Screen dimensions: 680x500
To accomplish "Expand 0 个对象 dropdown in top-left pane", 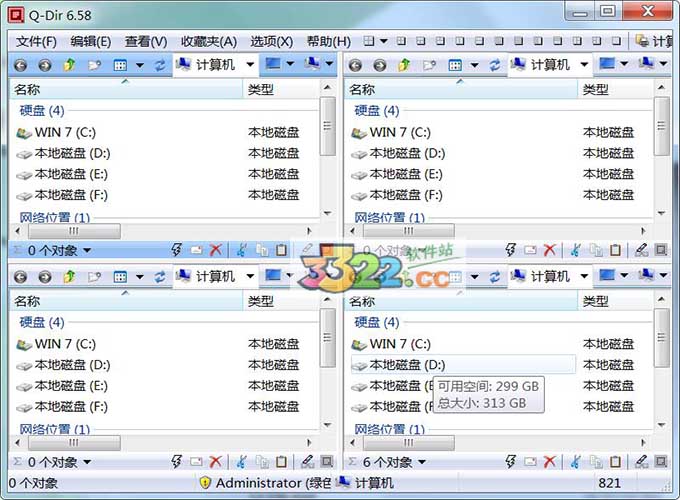I will [87, 251].
